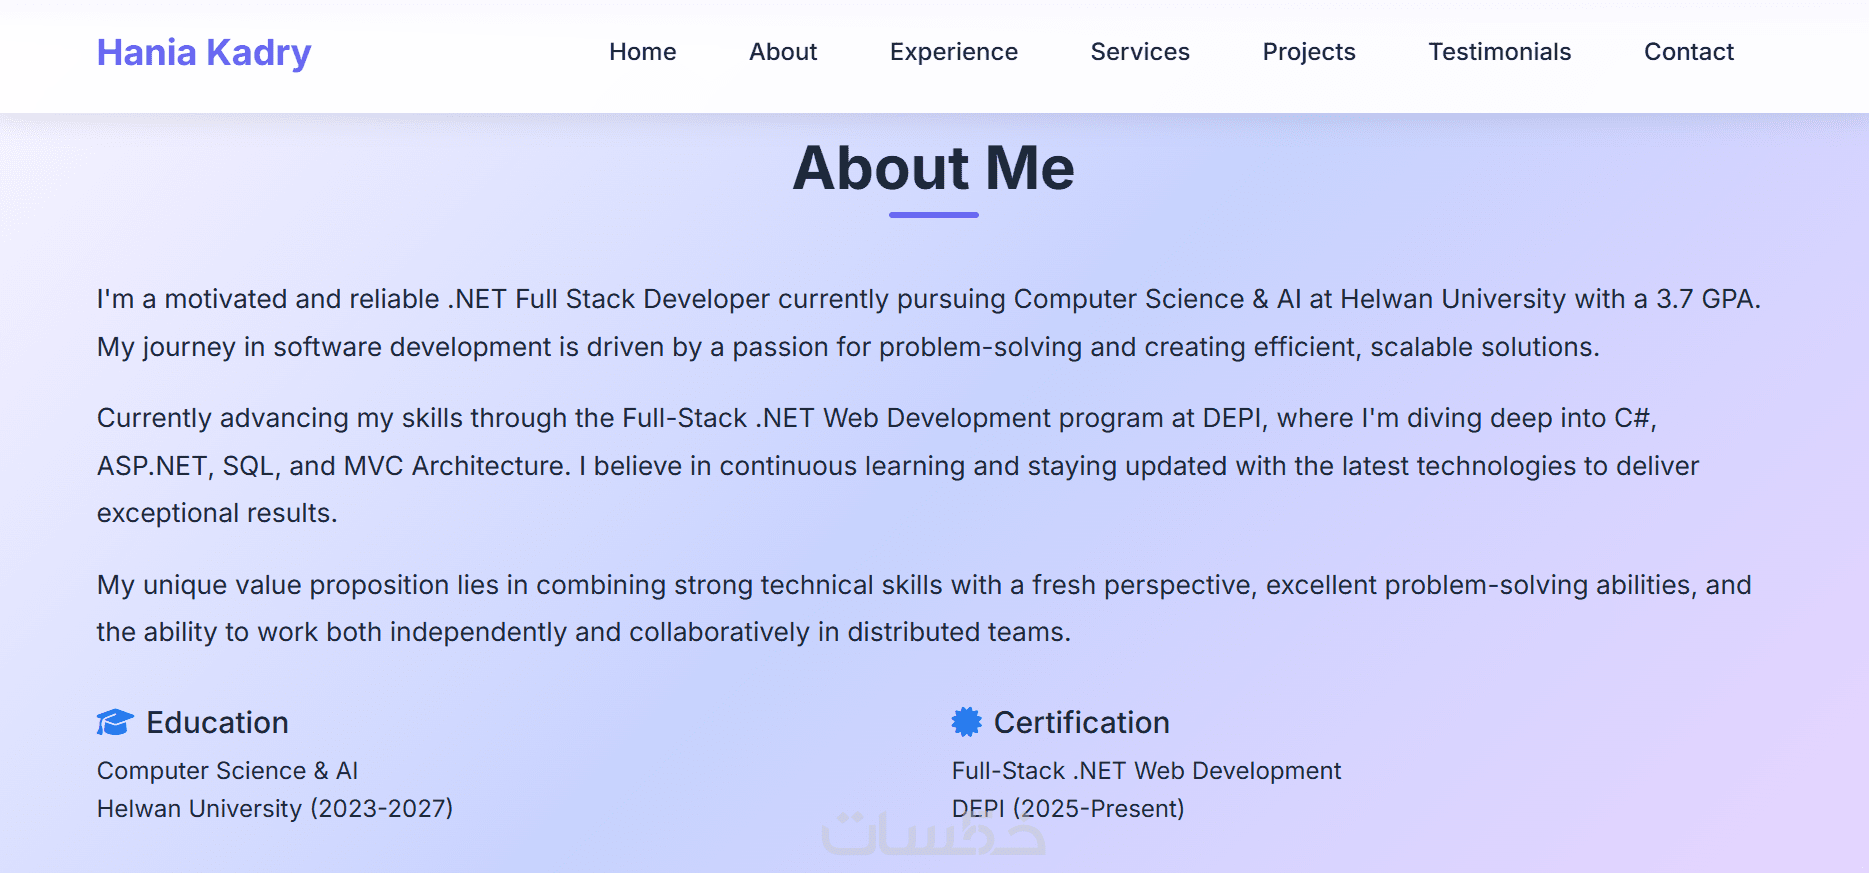This screenshot has width=1869, height=873.
Task: Click the graduation cap Education icon
Action: (115, 722)
